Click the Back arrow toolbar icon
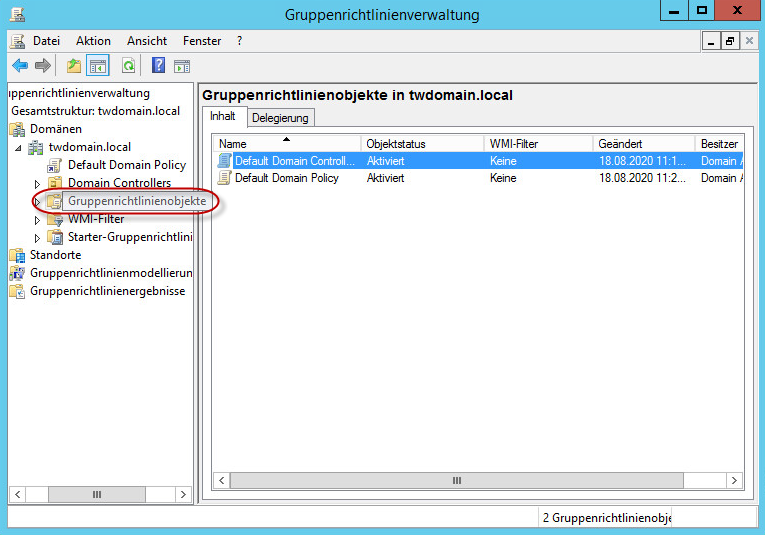The height and width of the screenshot is (535, 765). pyautogui.click(x=20, y=65)
